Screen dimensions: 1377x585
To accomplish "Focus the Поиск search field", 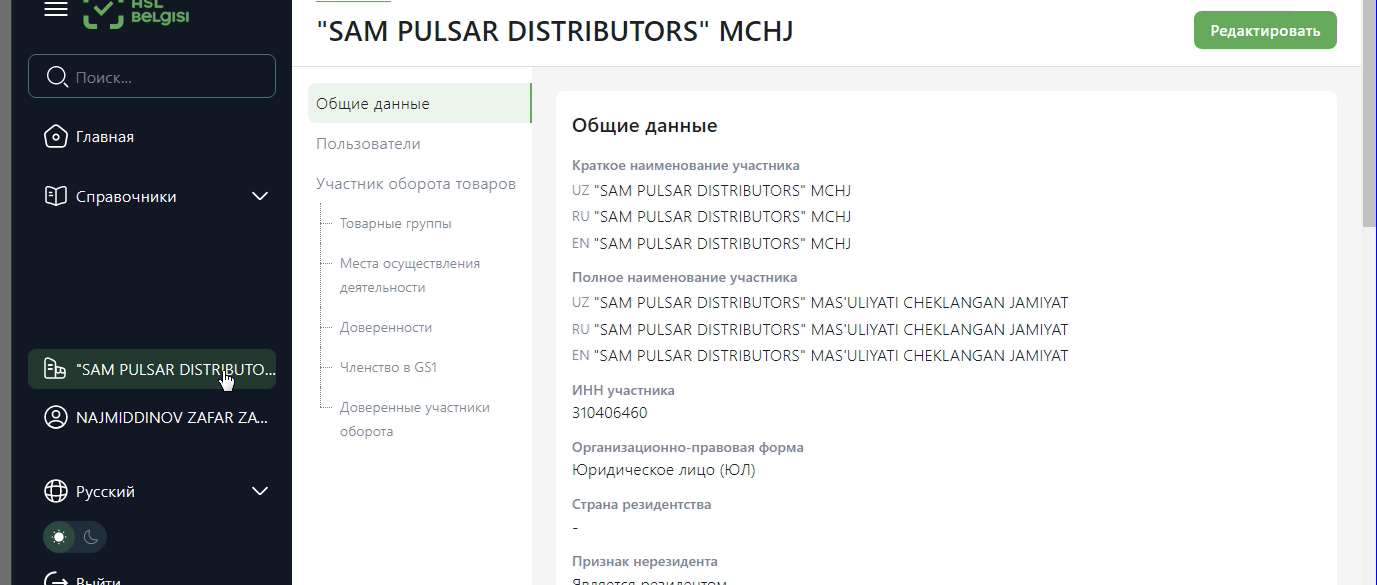I will click(x=152, y=76).
